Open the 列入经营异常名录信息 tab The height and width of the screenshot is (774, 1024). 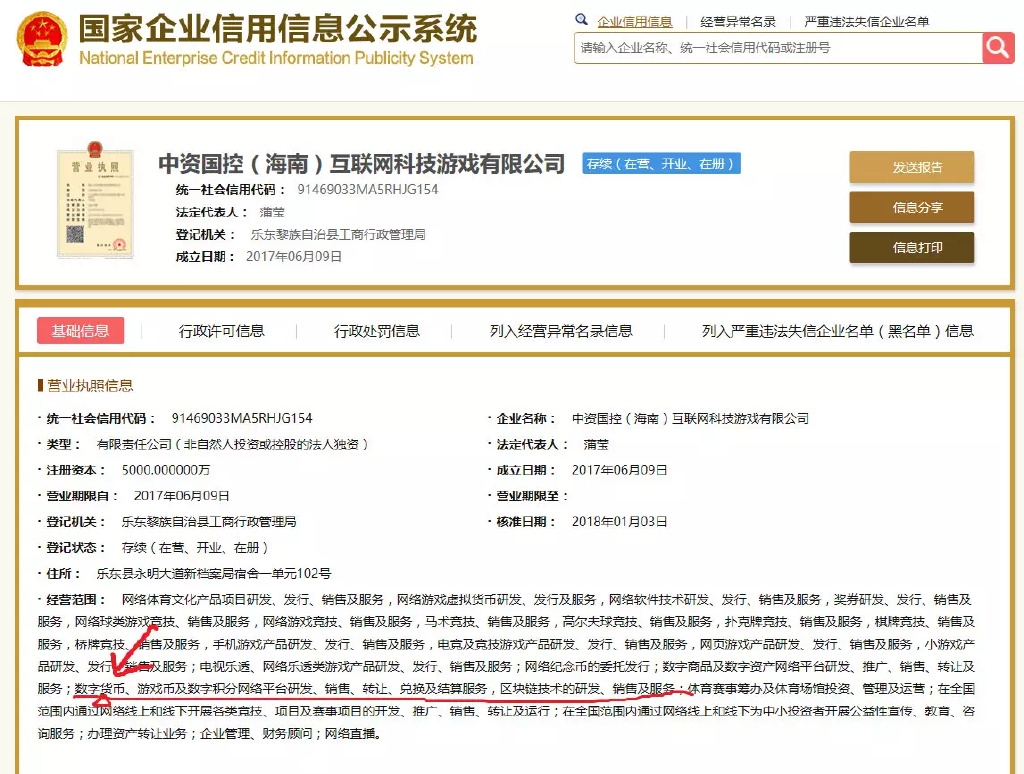coord(561,331)
